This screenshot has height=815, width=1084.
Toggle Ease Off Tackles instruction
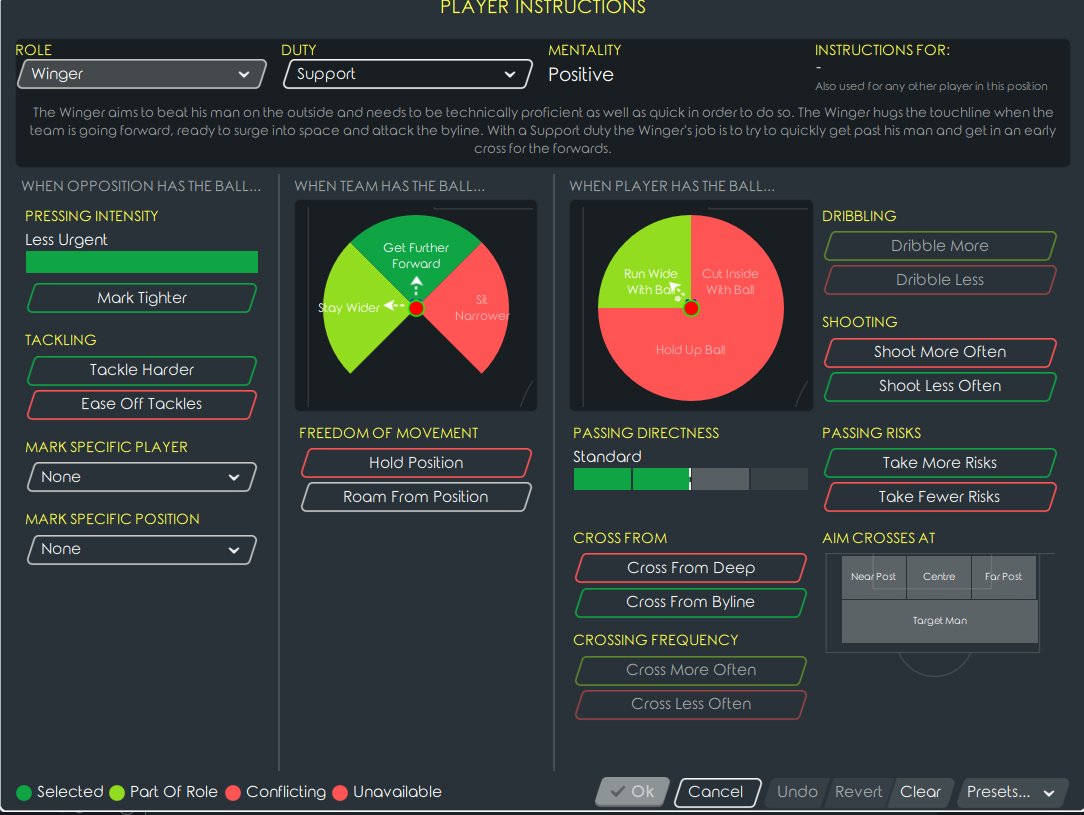click(142, 404)
